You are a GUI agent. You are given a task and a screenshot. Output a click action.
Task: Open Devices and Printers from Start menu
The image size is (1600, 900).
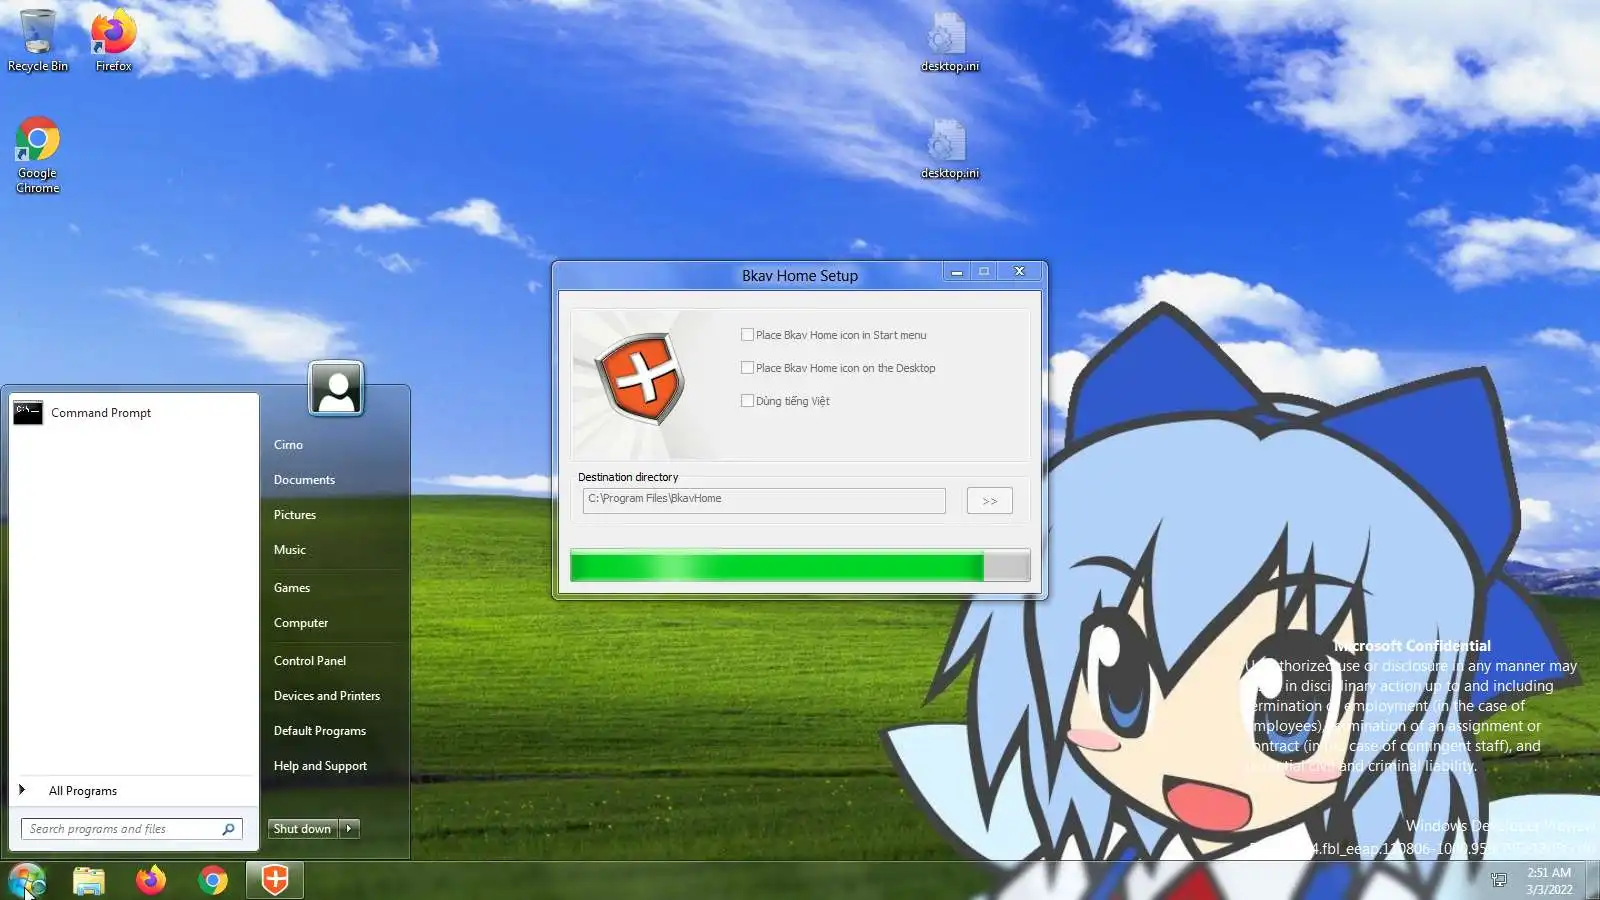tap(327, 696)
